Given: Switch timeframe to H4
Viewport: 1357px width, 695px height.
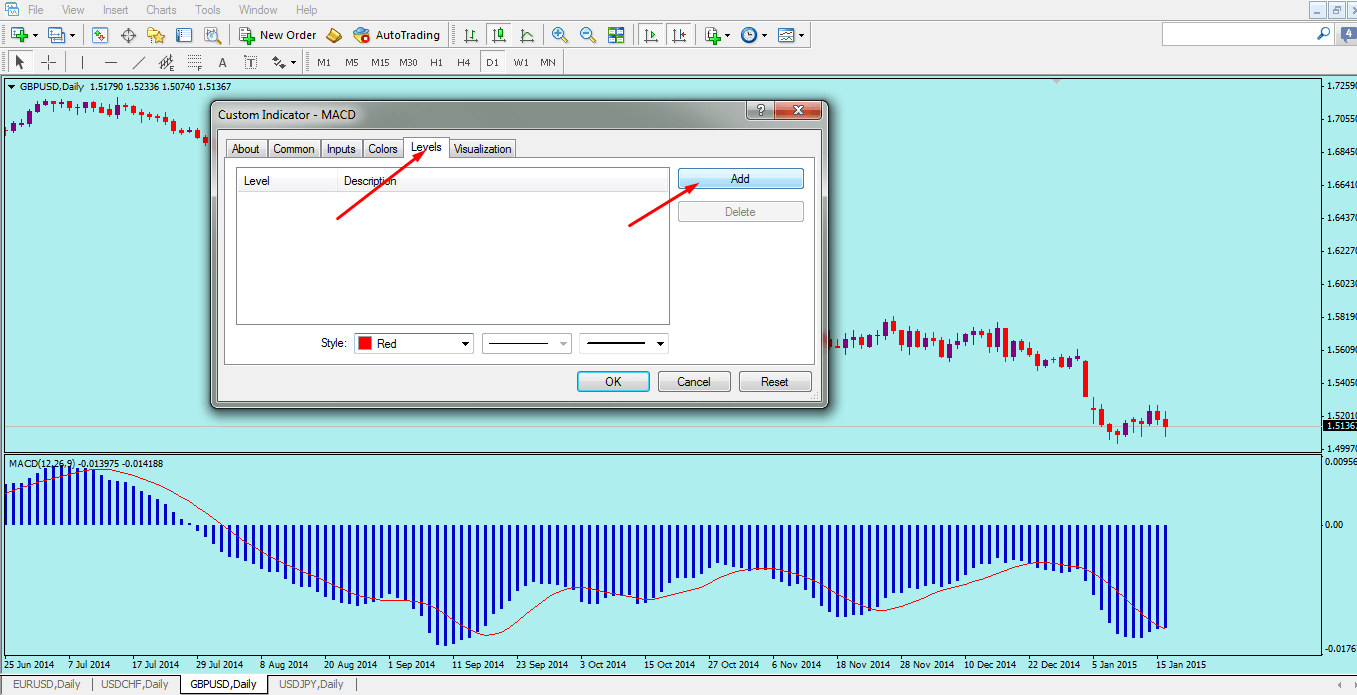Looking at the screenshot, I should click(x=463, y=62).
